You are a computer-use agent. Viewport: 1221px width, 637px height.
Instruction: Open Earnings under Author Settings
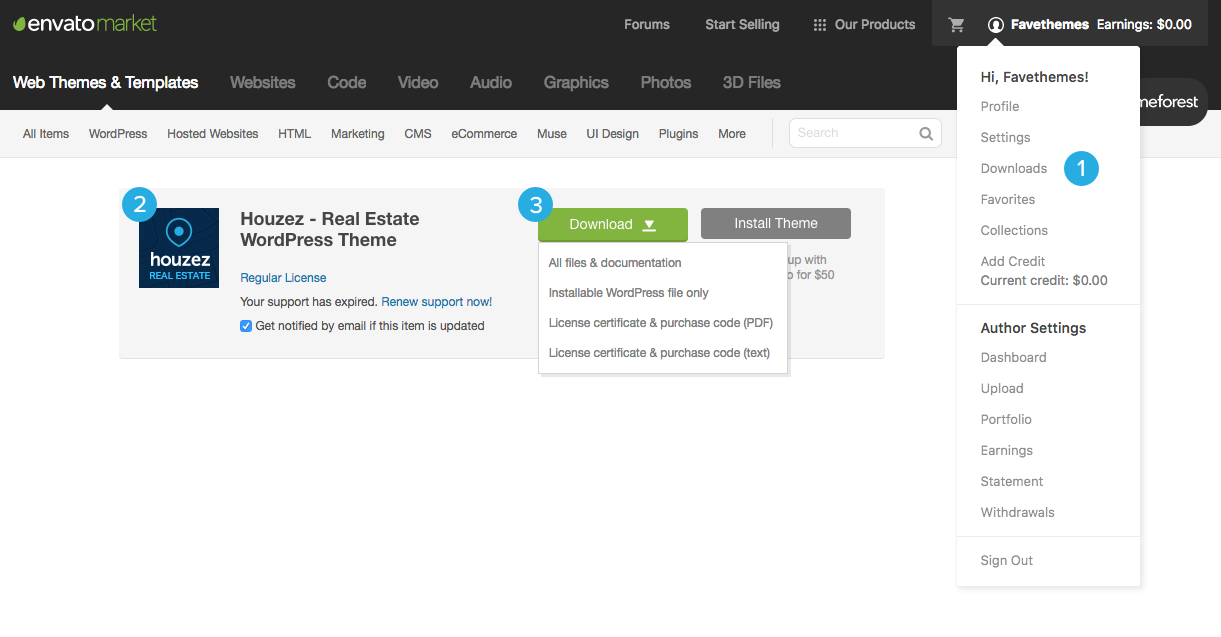[1007, 451]
